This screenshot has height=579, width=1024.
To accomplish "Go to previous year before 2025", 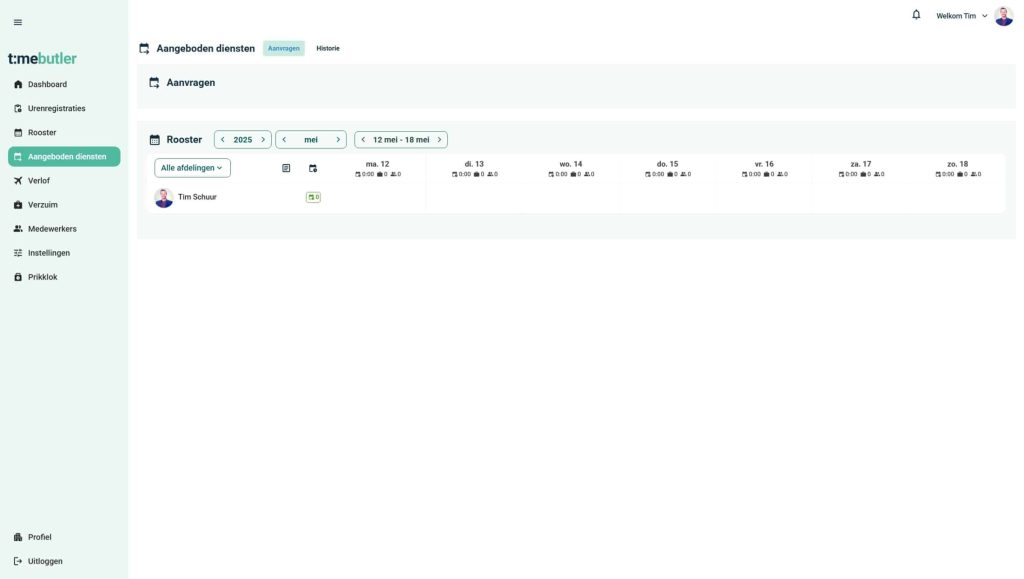I will pyautogui.click(x=223, y=140).
